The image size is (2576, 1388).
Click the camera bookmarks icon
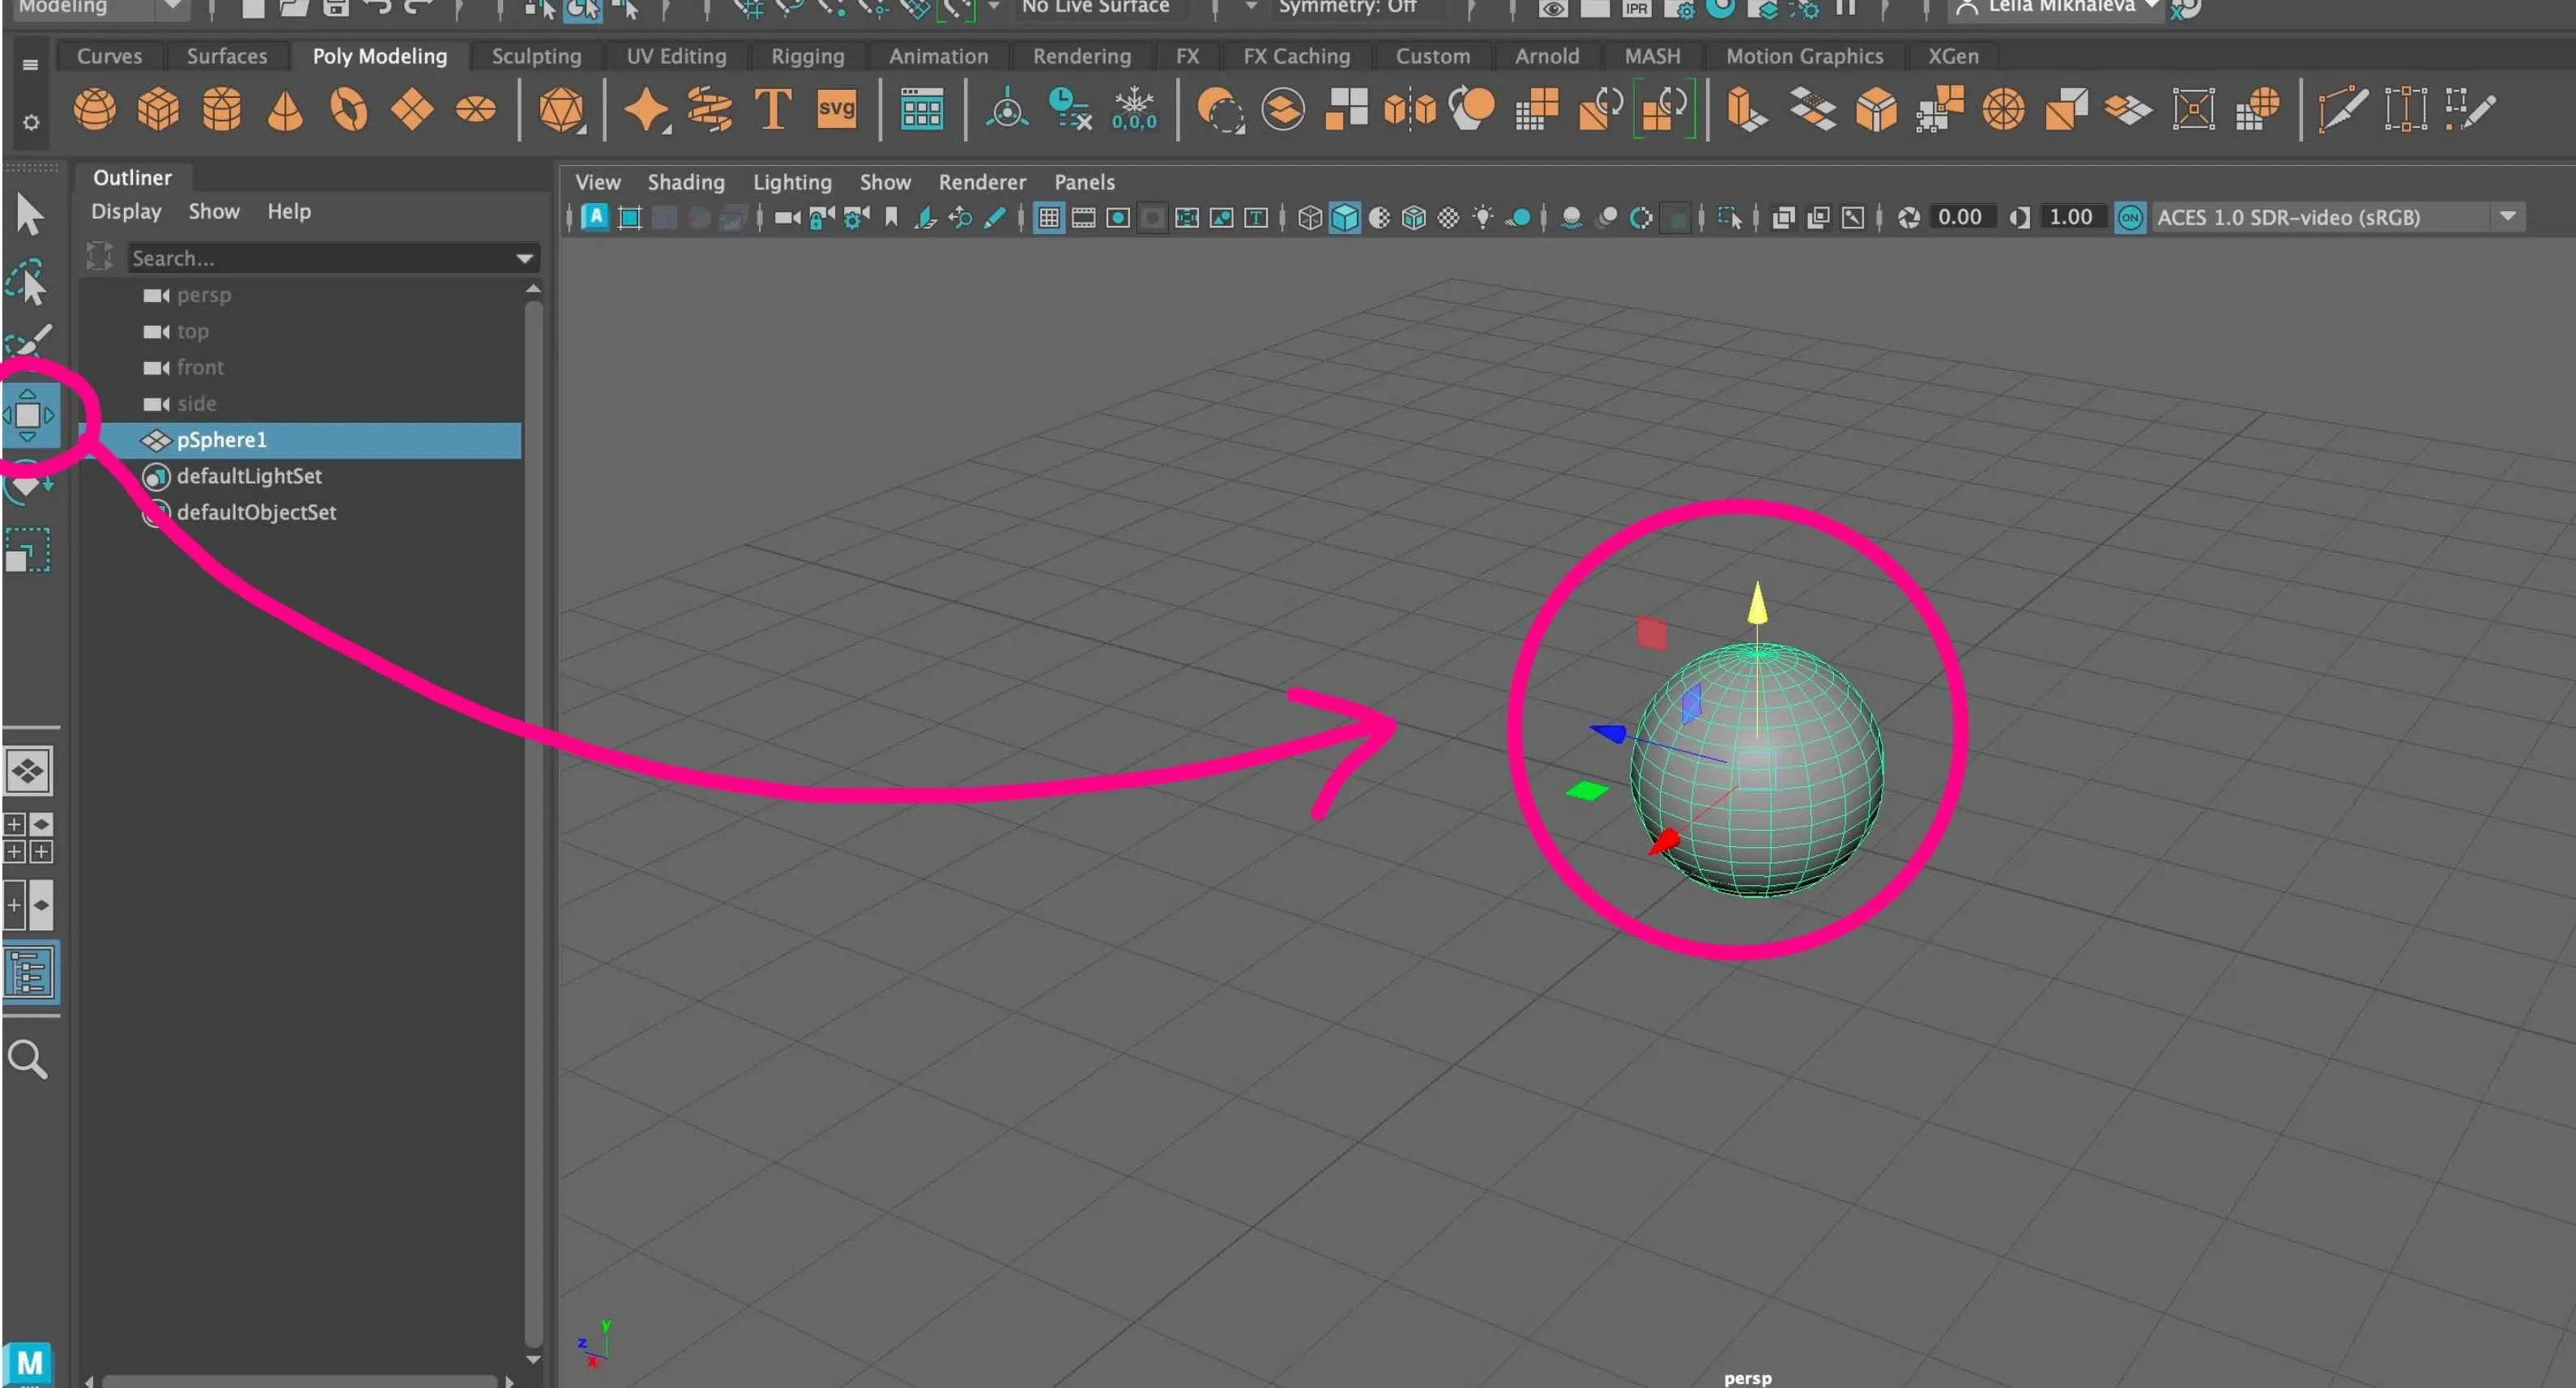(891, 217)
